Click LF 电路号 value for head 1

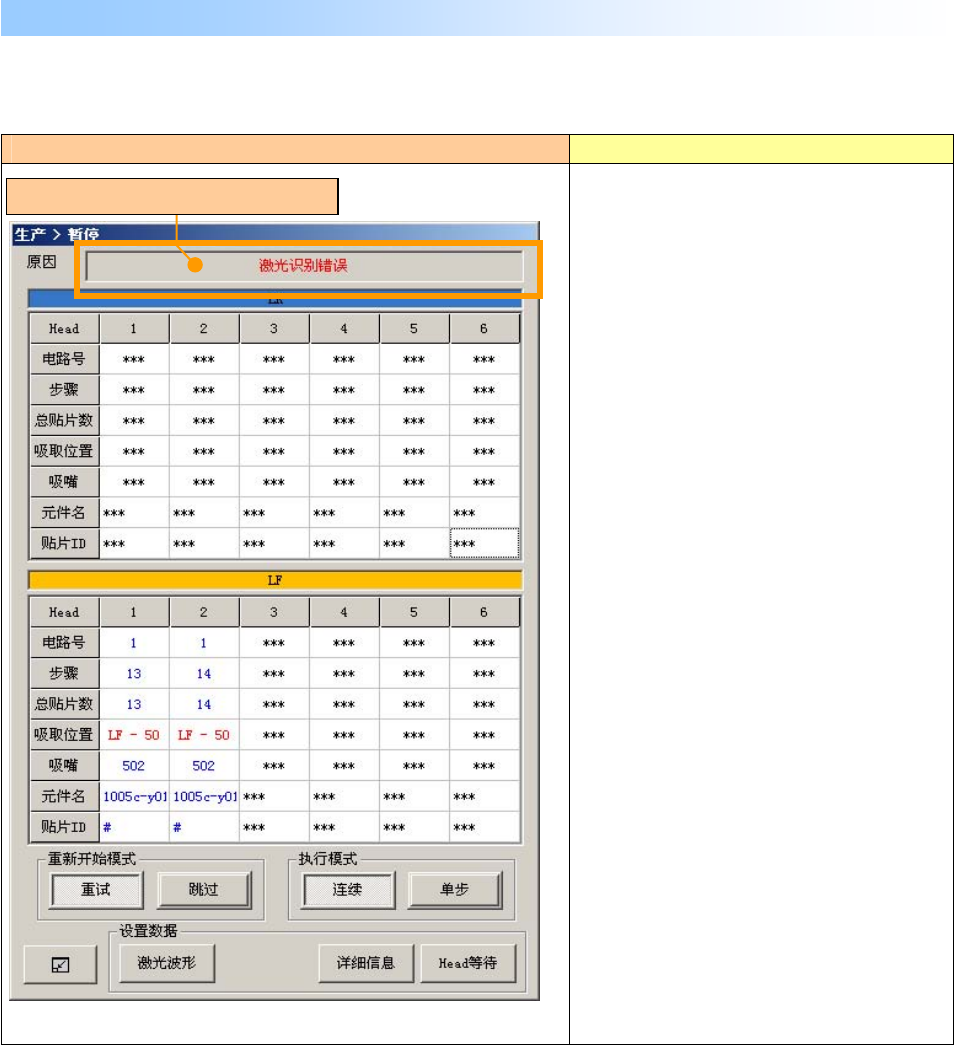[x=134, y=643]
